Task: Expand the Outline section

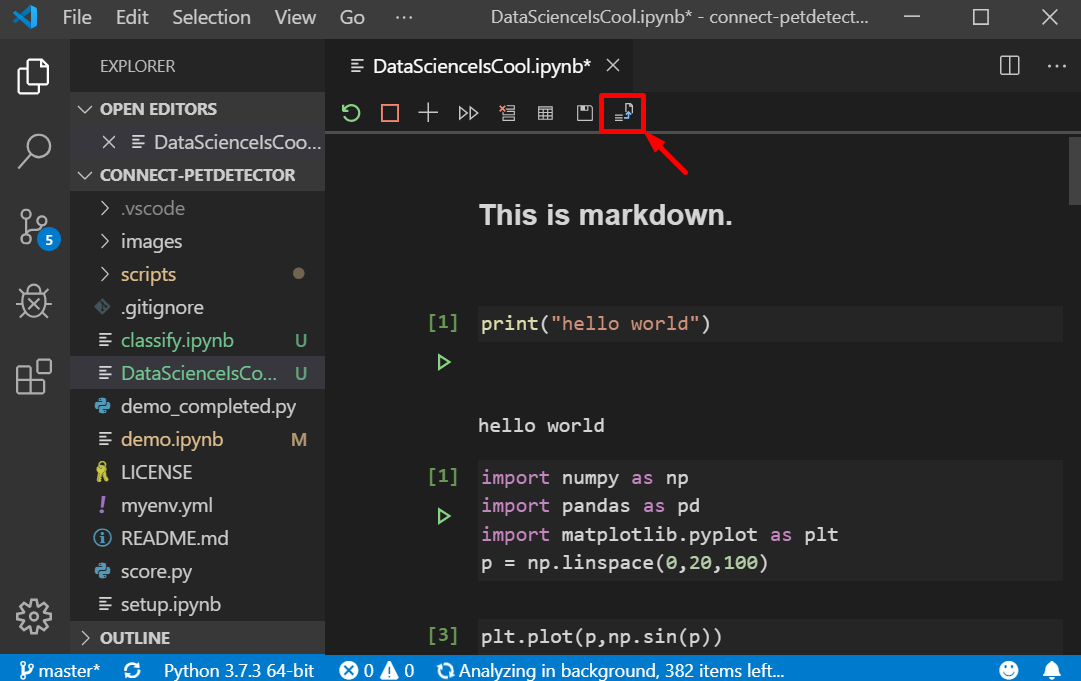Action: pos(197,638)
